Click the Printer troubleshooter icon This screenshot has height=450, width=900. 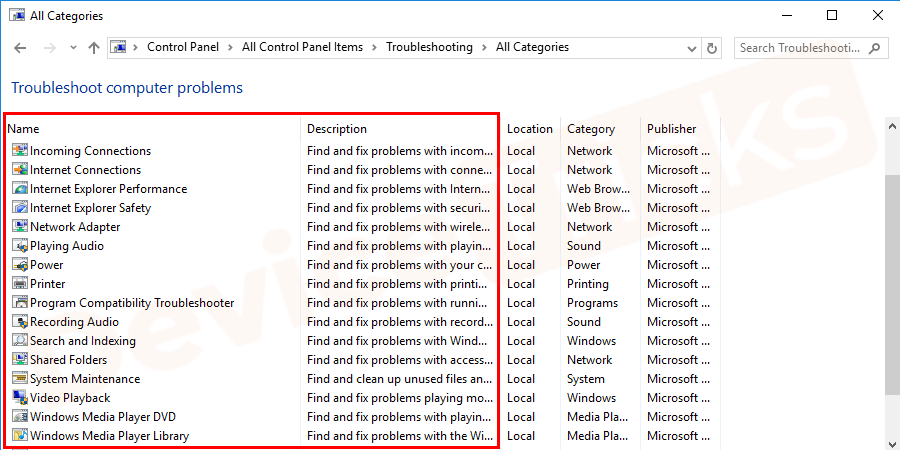tap(19, 284)
